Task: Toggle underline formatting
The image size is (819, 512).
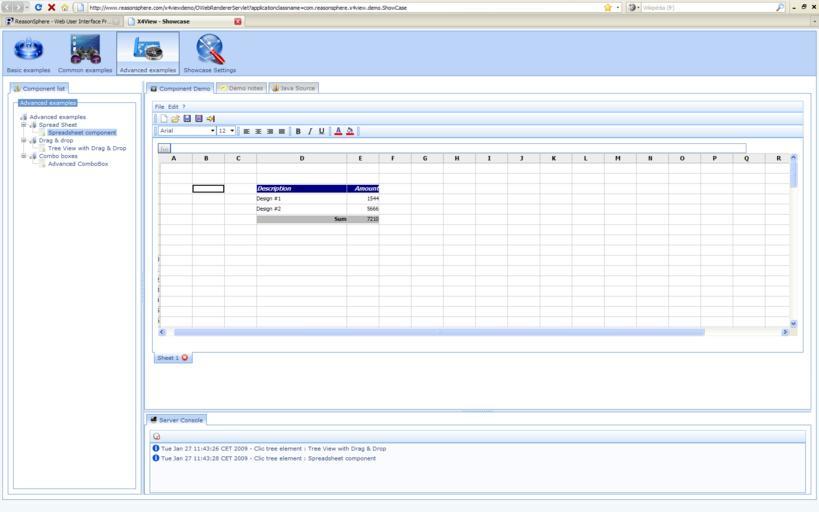Action: pos(322,131)
